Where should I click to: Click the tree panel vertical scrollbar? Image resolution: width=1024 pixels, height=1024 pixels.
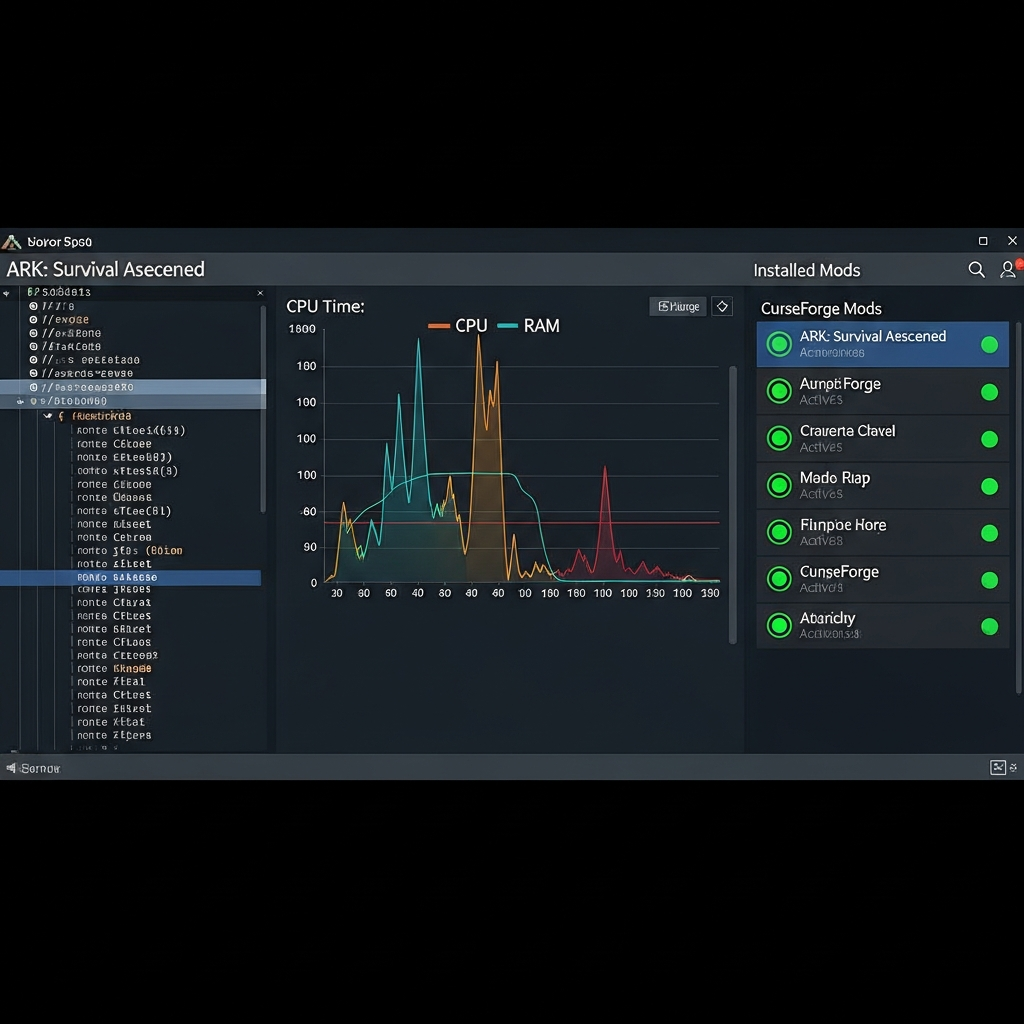click(263, 409)
